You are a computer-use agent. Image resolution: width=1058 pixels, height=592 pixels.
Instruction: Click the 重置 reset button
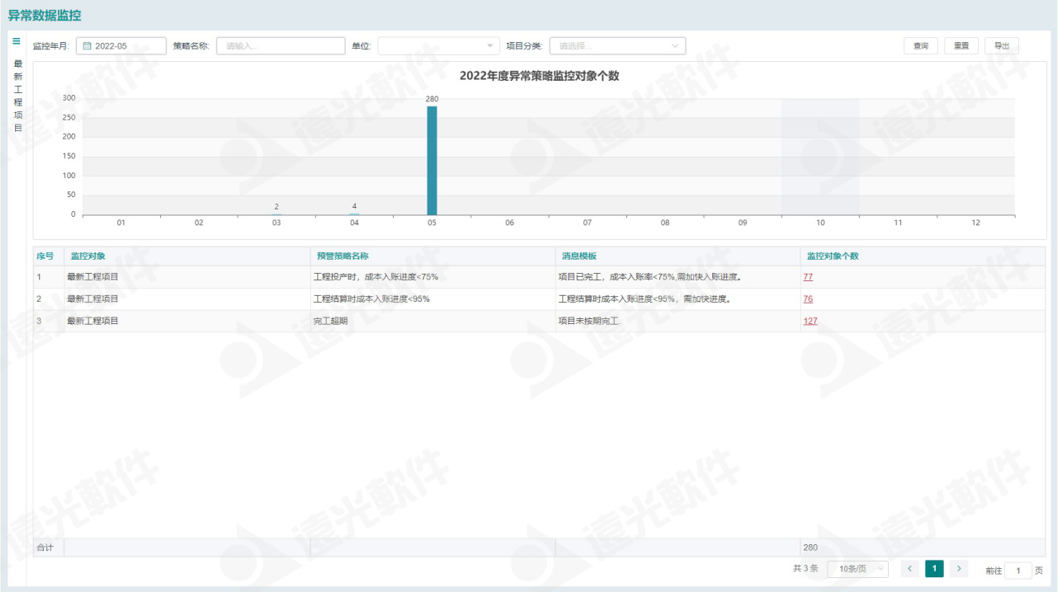(x=962, y=44)
